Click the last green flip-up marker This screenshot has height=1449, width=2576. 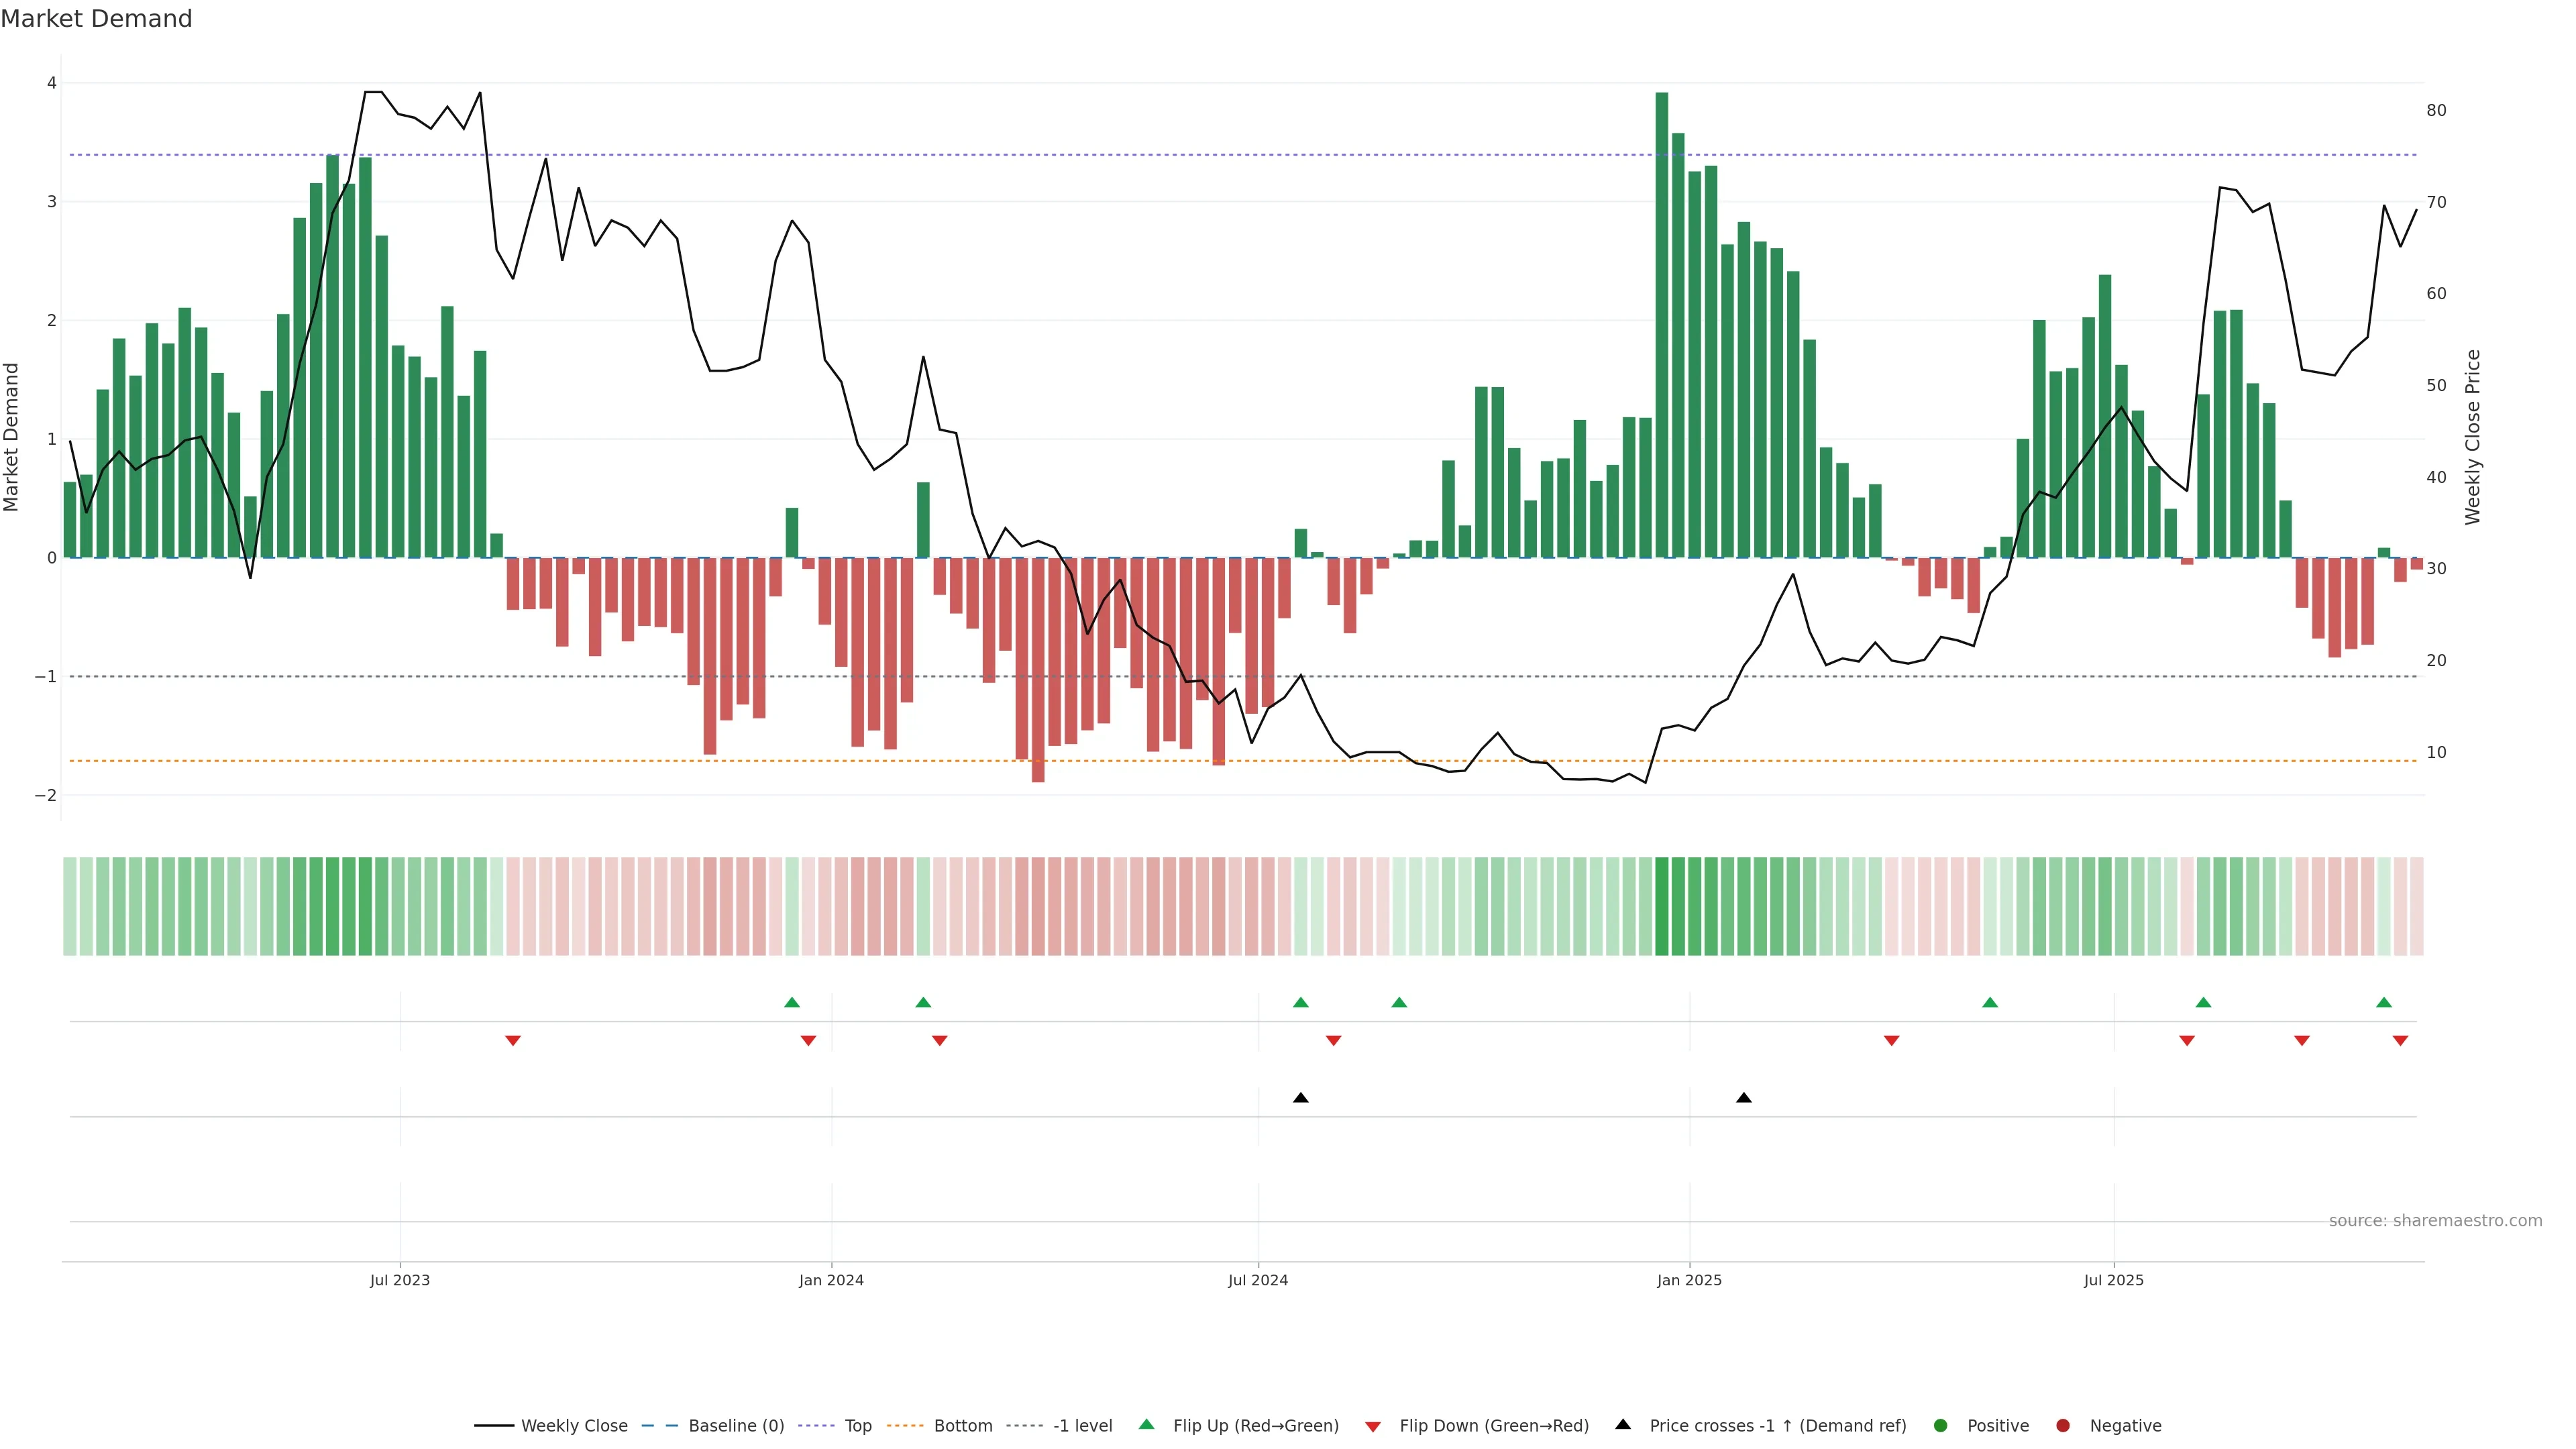point(2384,1002)
